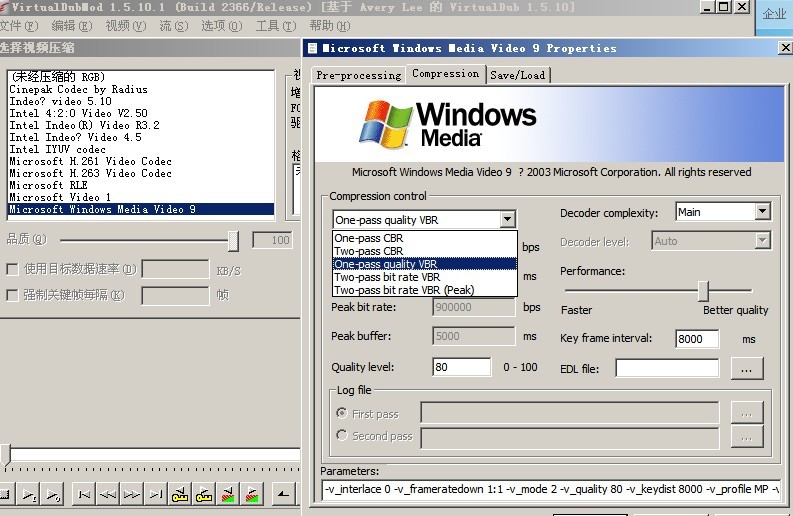Browse for EDL file with the ... button
Screen dimensions: 793x516
(747, 368)
